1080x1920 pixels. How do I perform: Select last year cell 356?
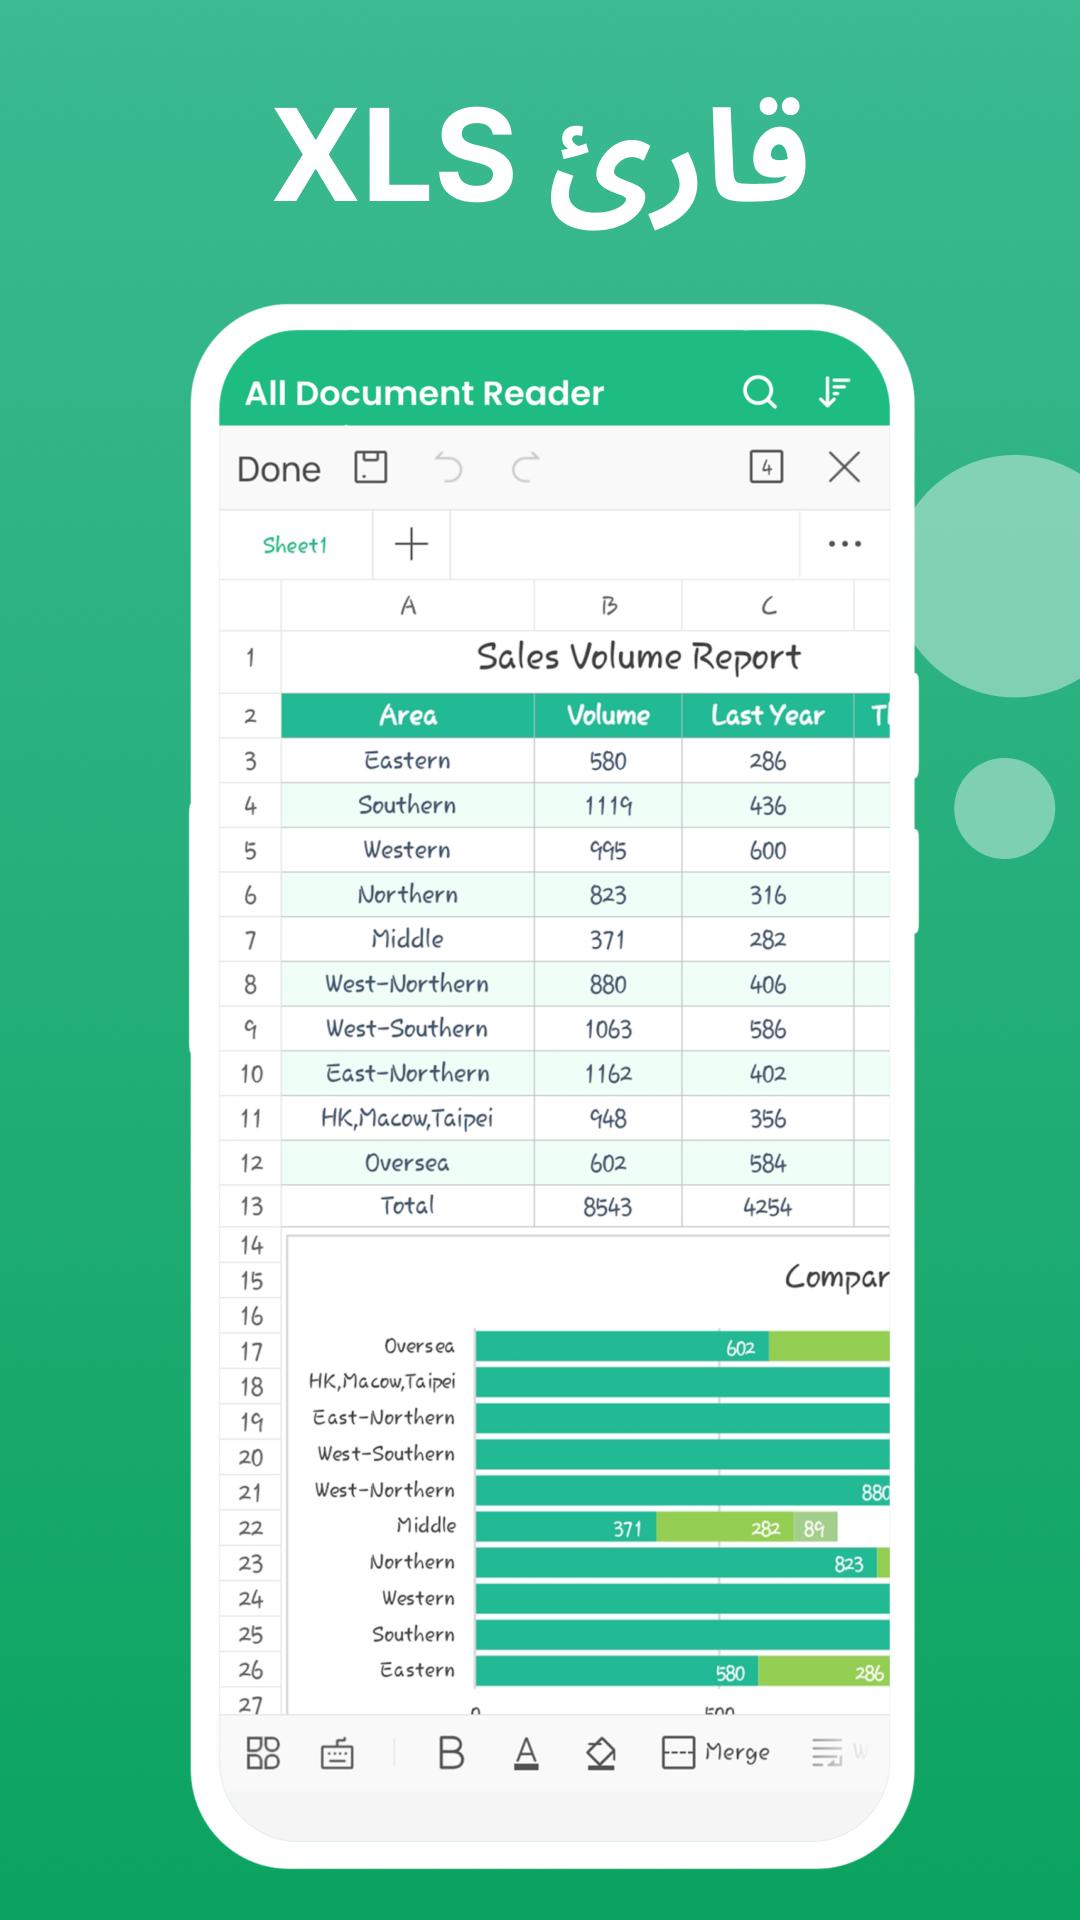coord(768,1118)
